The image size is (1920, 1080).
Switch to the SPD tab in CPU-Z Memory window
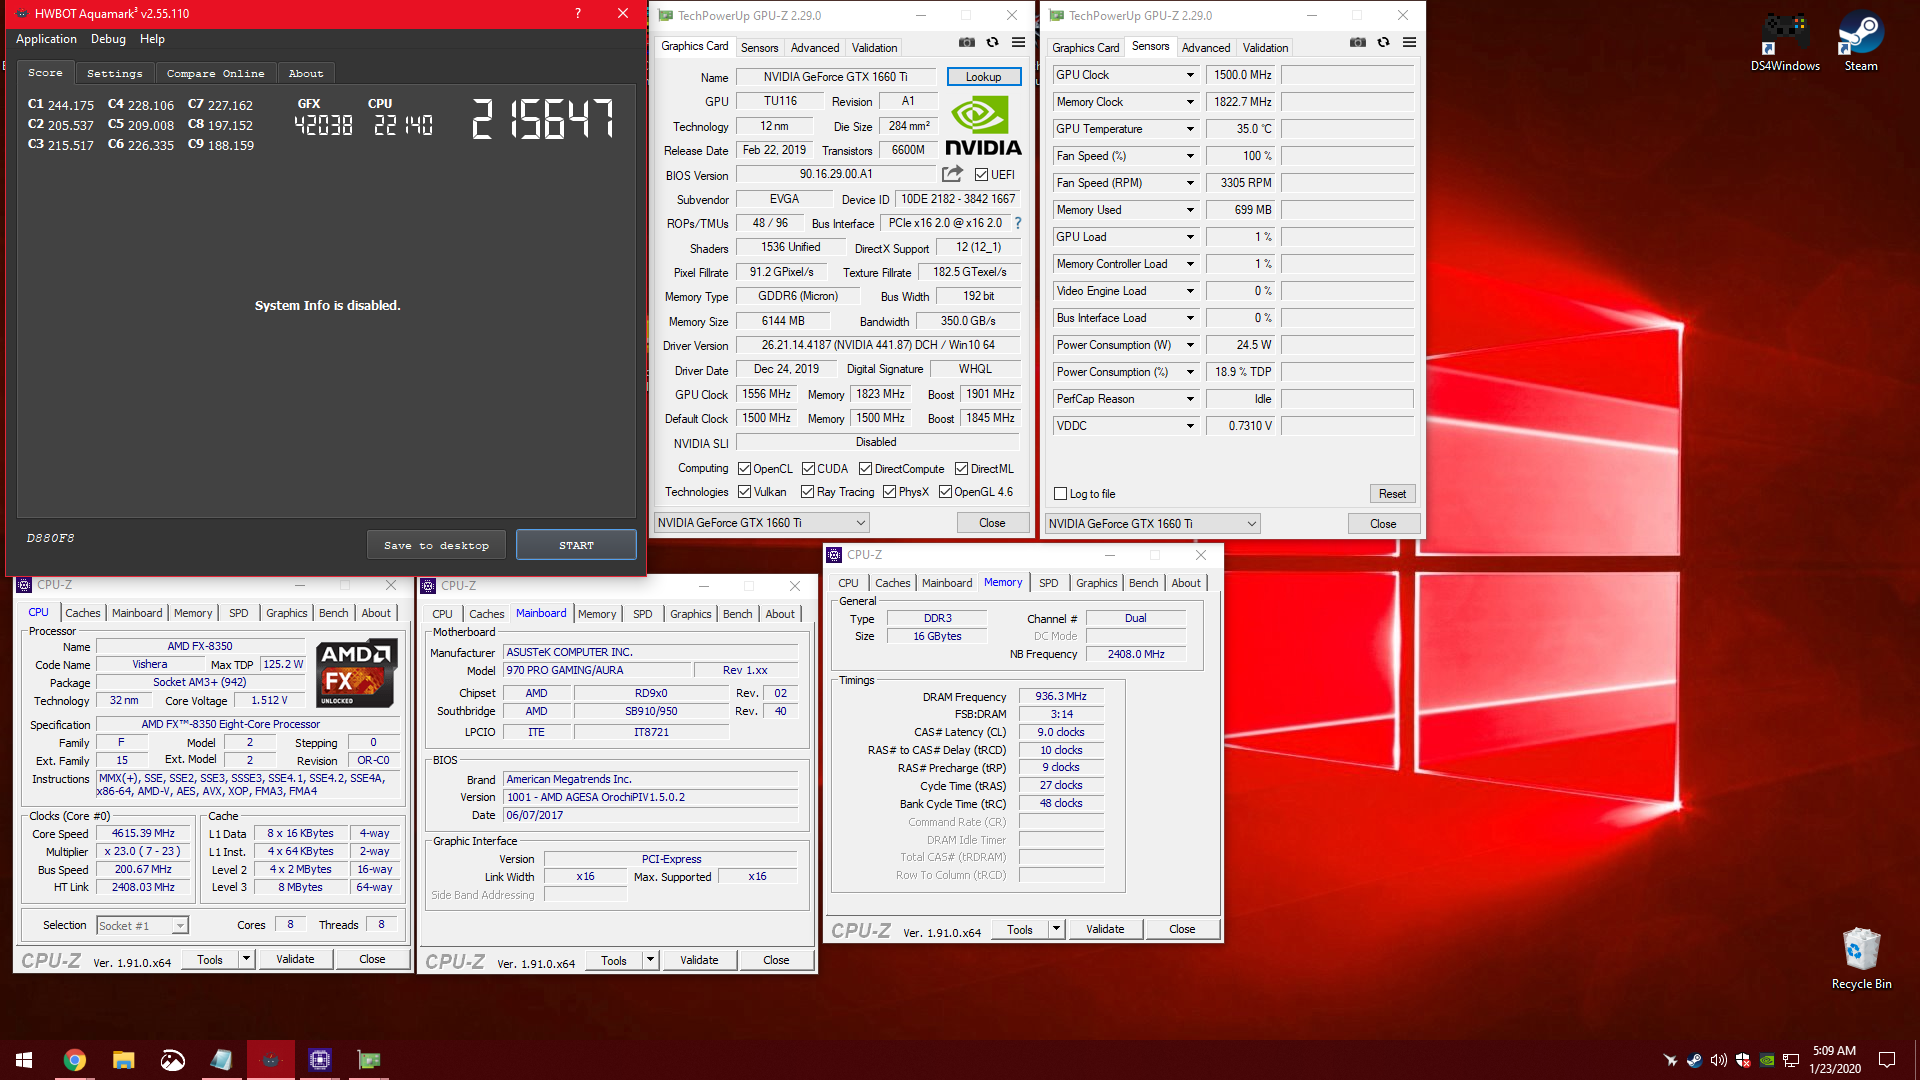[x=1048, y=583]
